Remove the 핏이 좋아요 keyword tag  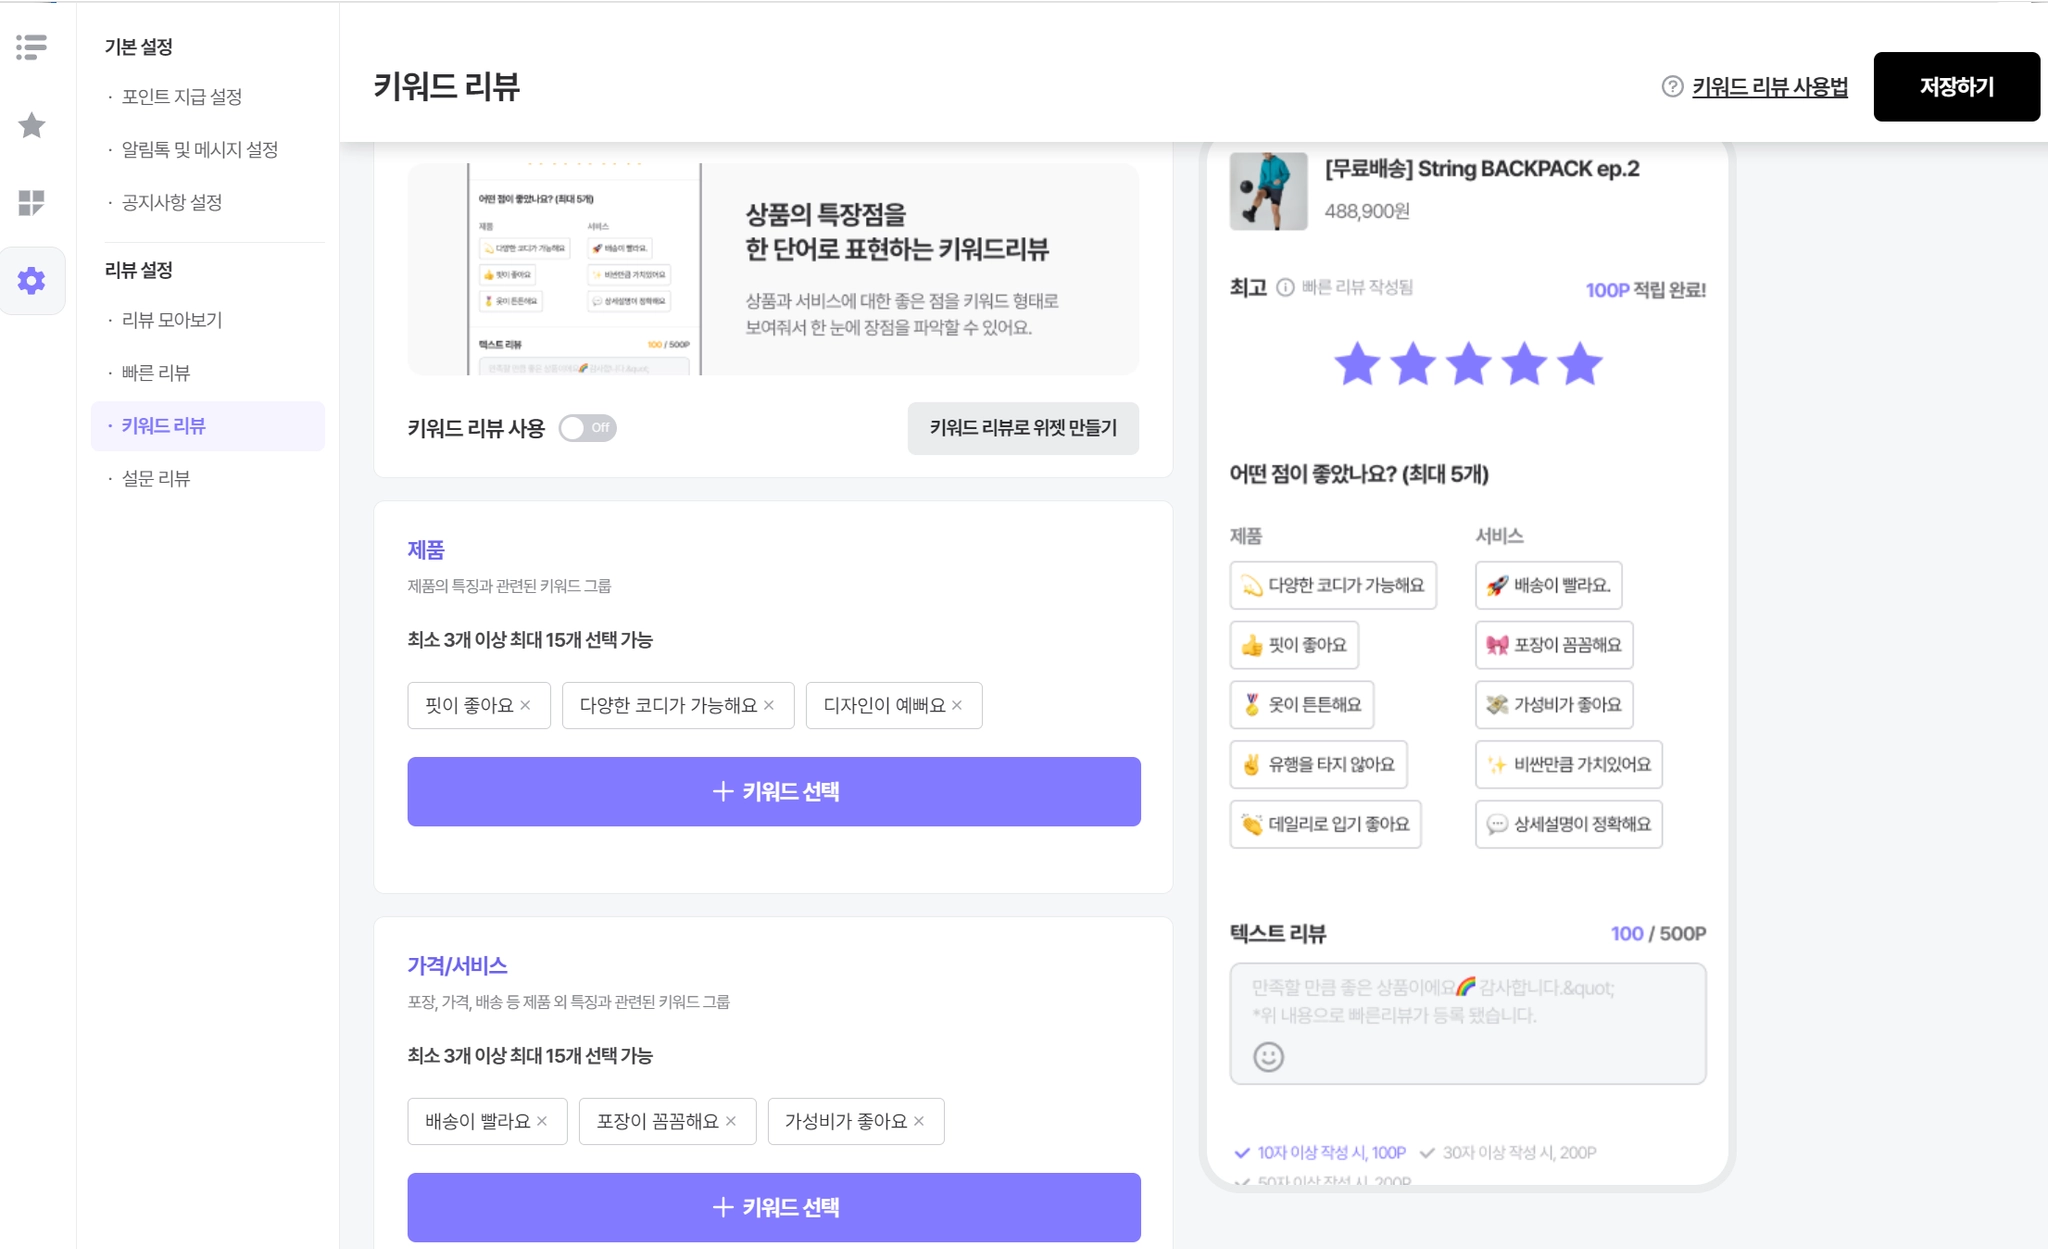click(526, 705)
